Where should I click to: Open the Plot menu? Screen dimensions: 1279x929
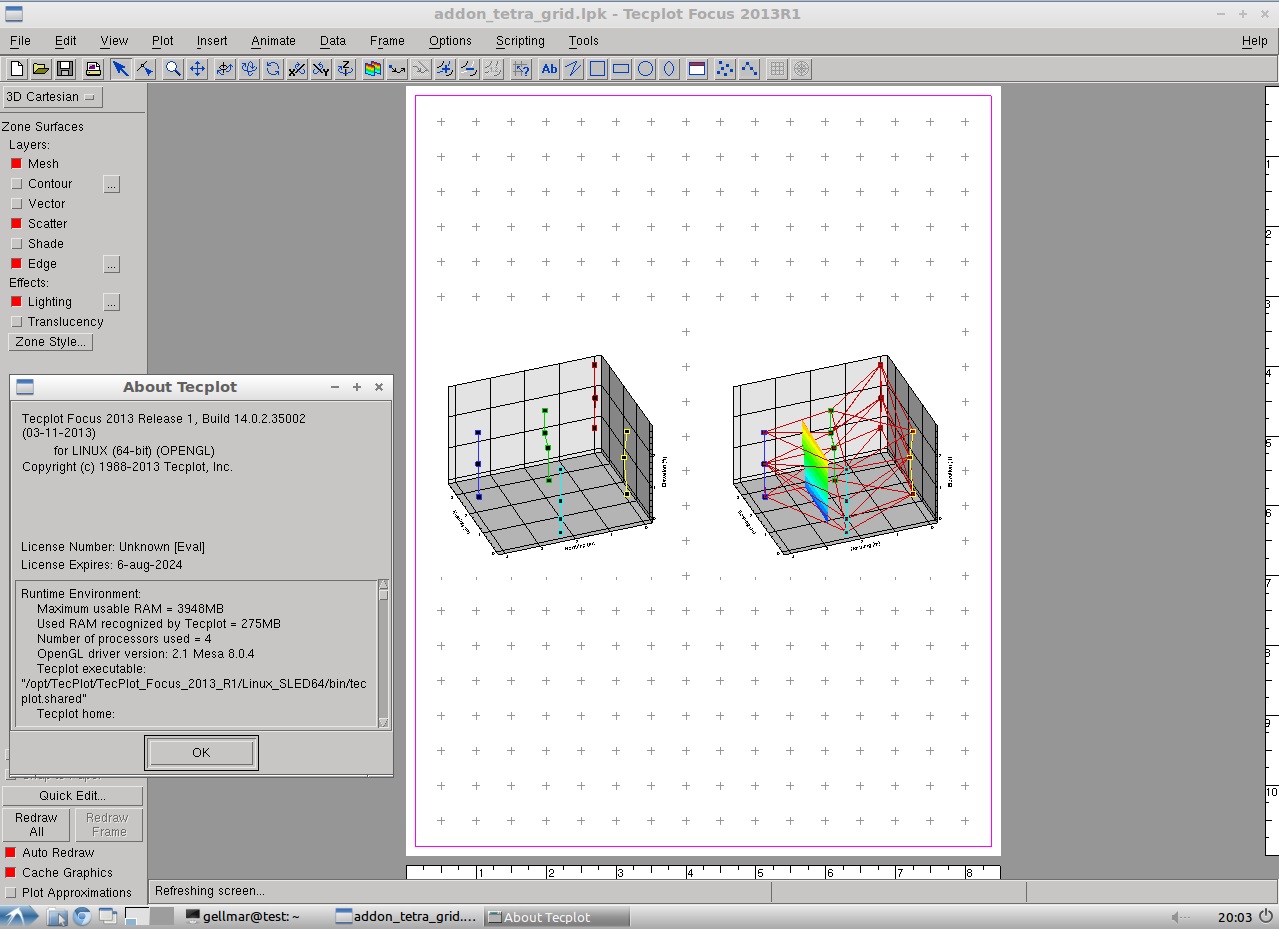point(163,41)
